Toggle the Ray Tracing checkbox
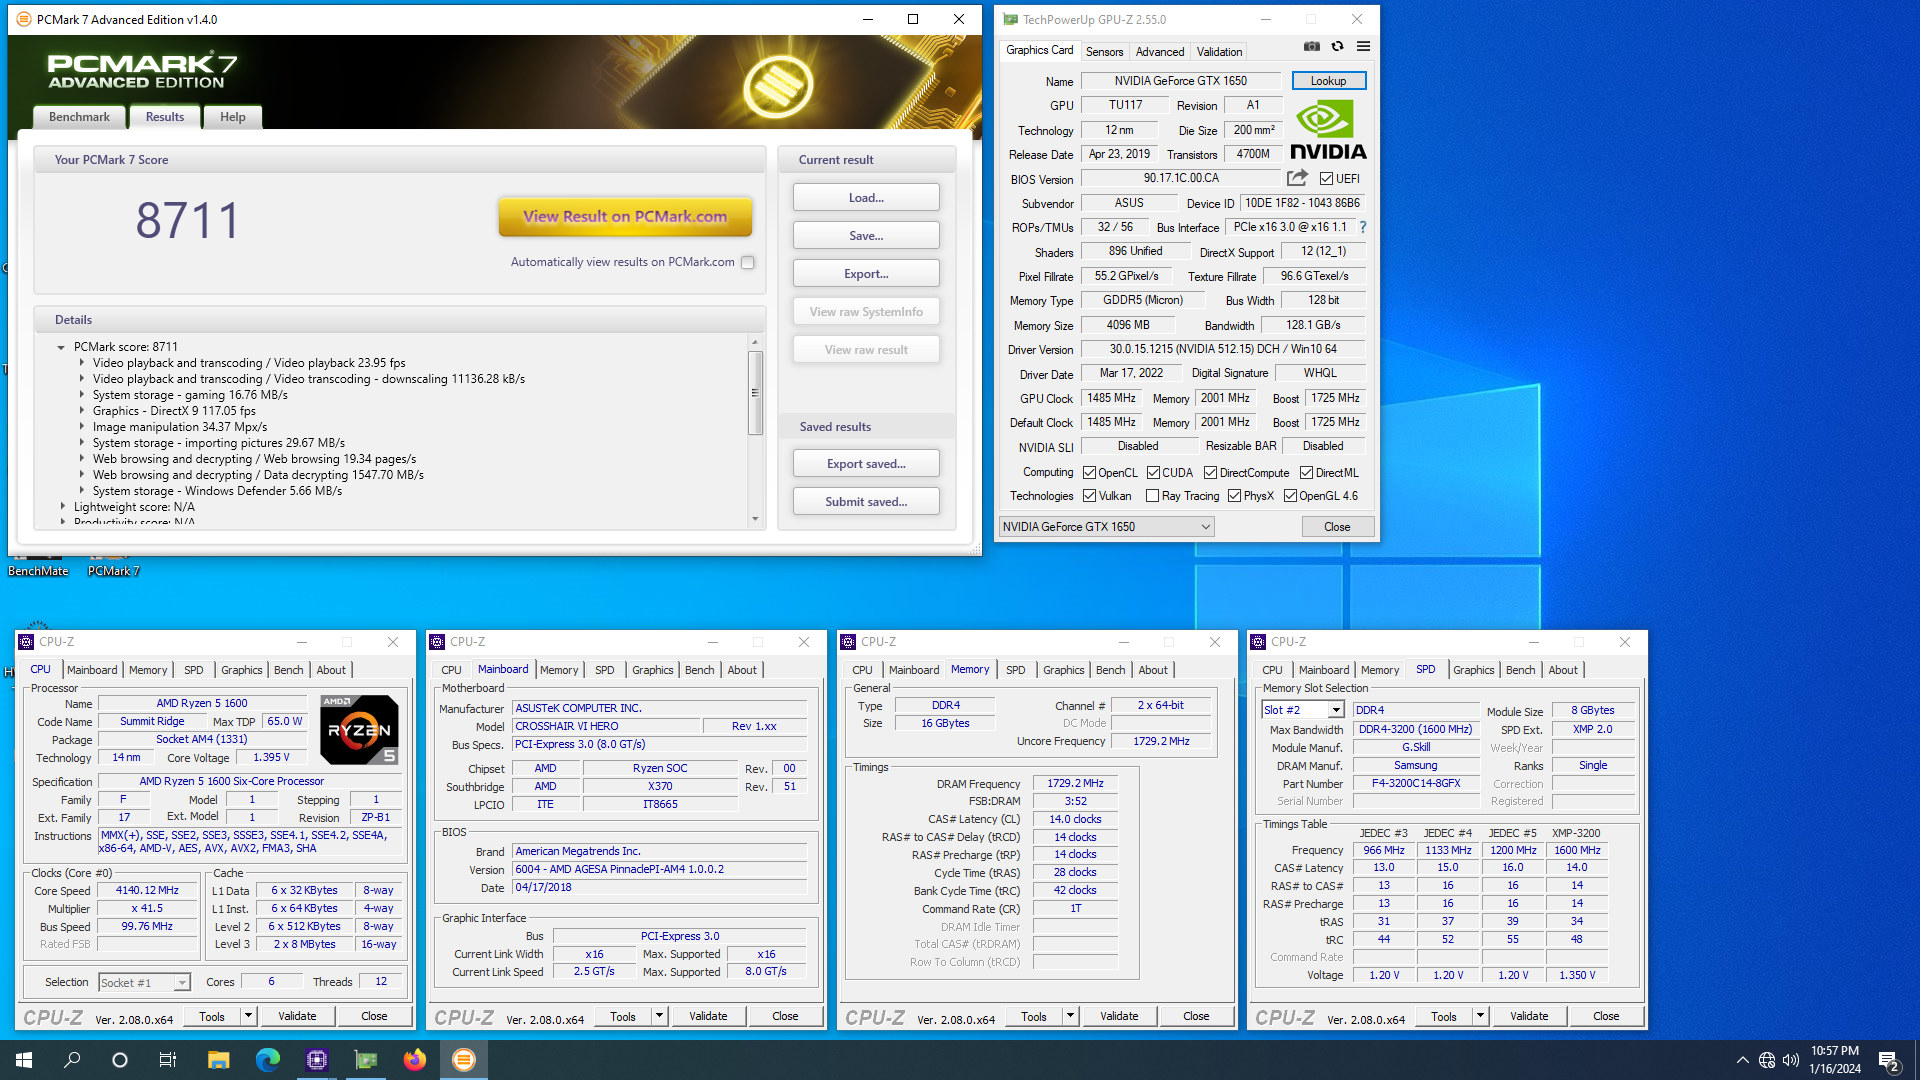Screen dimensions: 1920x1080 pos(1152,496)
